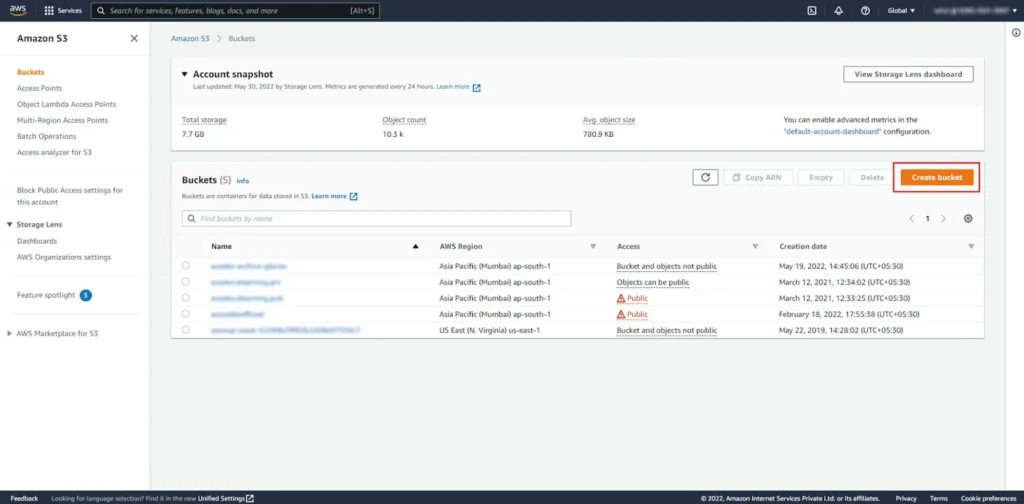Screen dimensions: 1024x504
Task: Collapse the Account snapshot section
Action: (x=184, y=74)
